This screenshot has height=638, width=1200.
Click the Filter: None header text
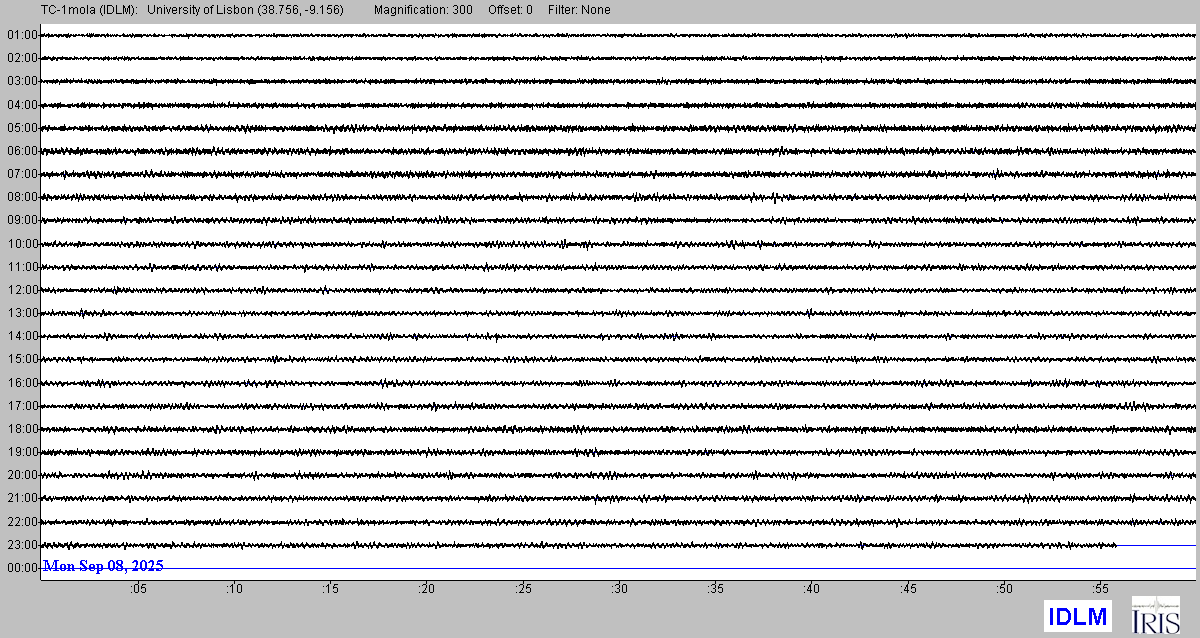[579, 10]
